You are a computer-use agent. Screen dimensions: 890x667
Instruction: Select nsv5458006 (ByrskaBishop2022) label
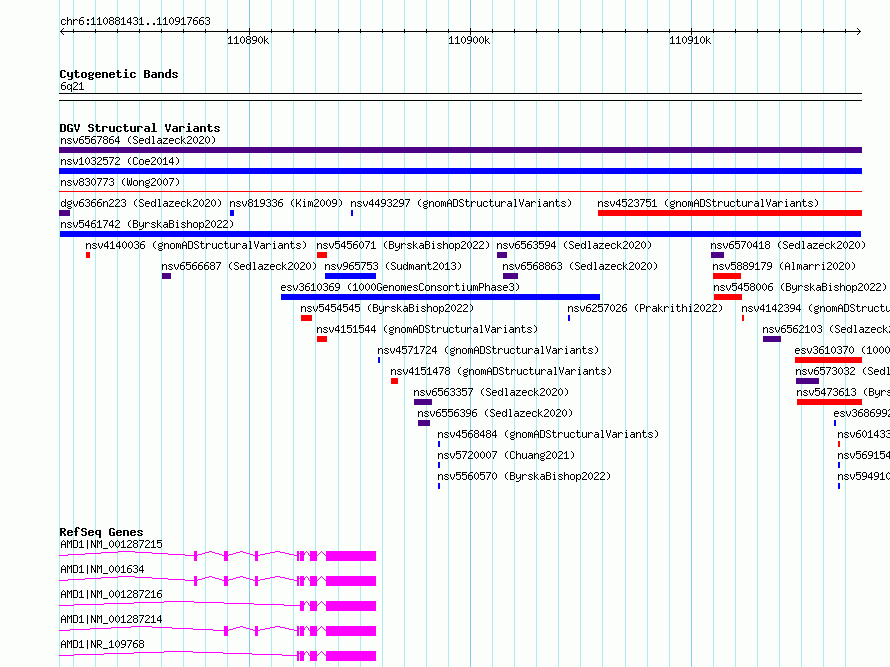coord(800,287)
